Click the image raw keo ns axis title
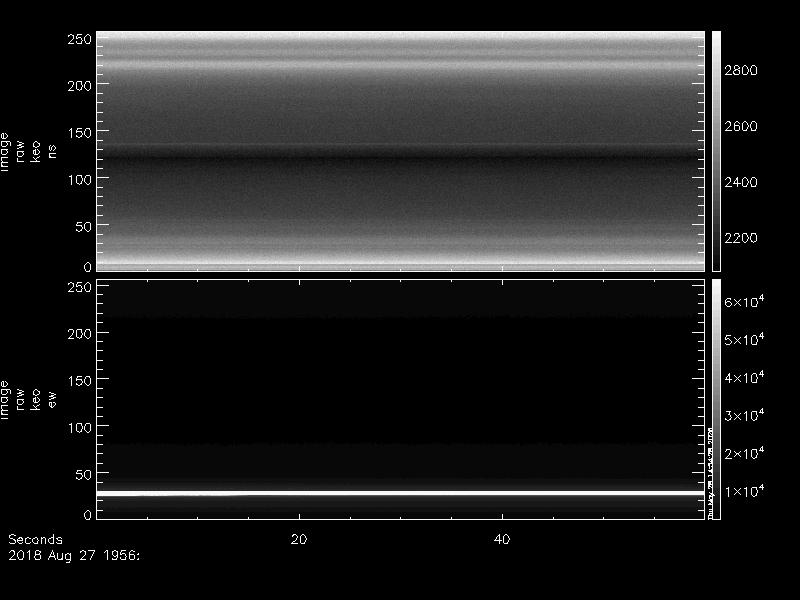 click(x=28, y=152)
